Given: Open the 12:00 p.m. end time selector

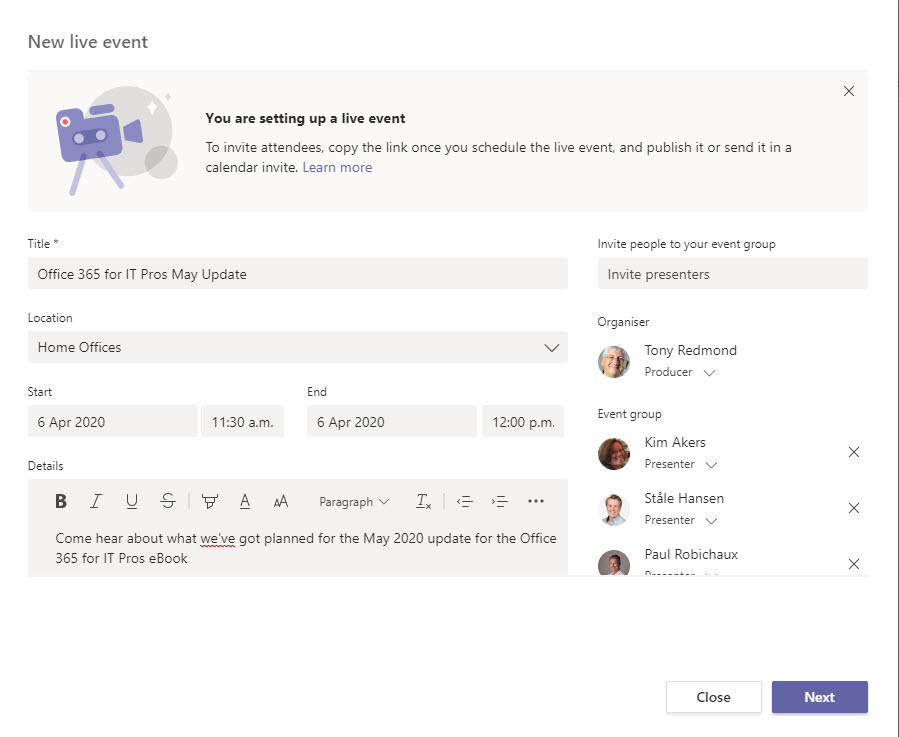Looking at the screenshot, I should [x=523, y=422].
